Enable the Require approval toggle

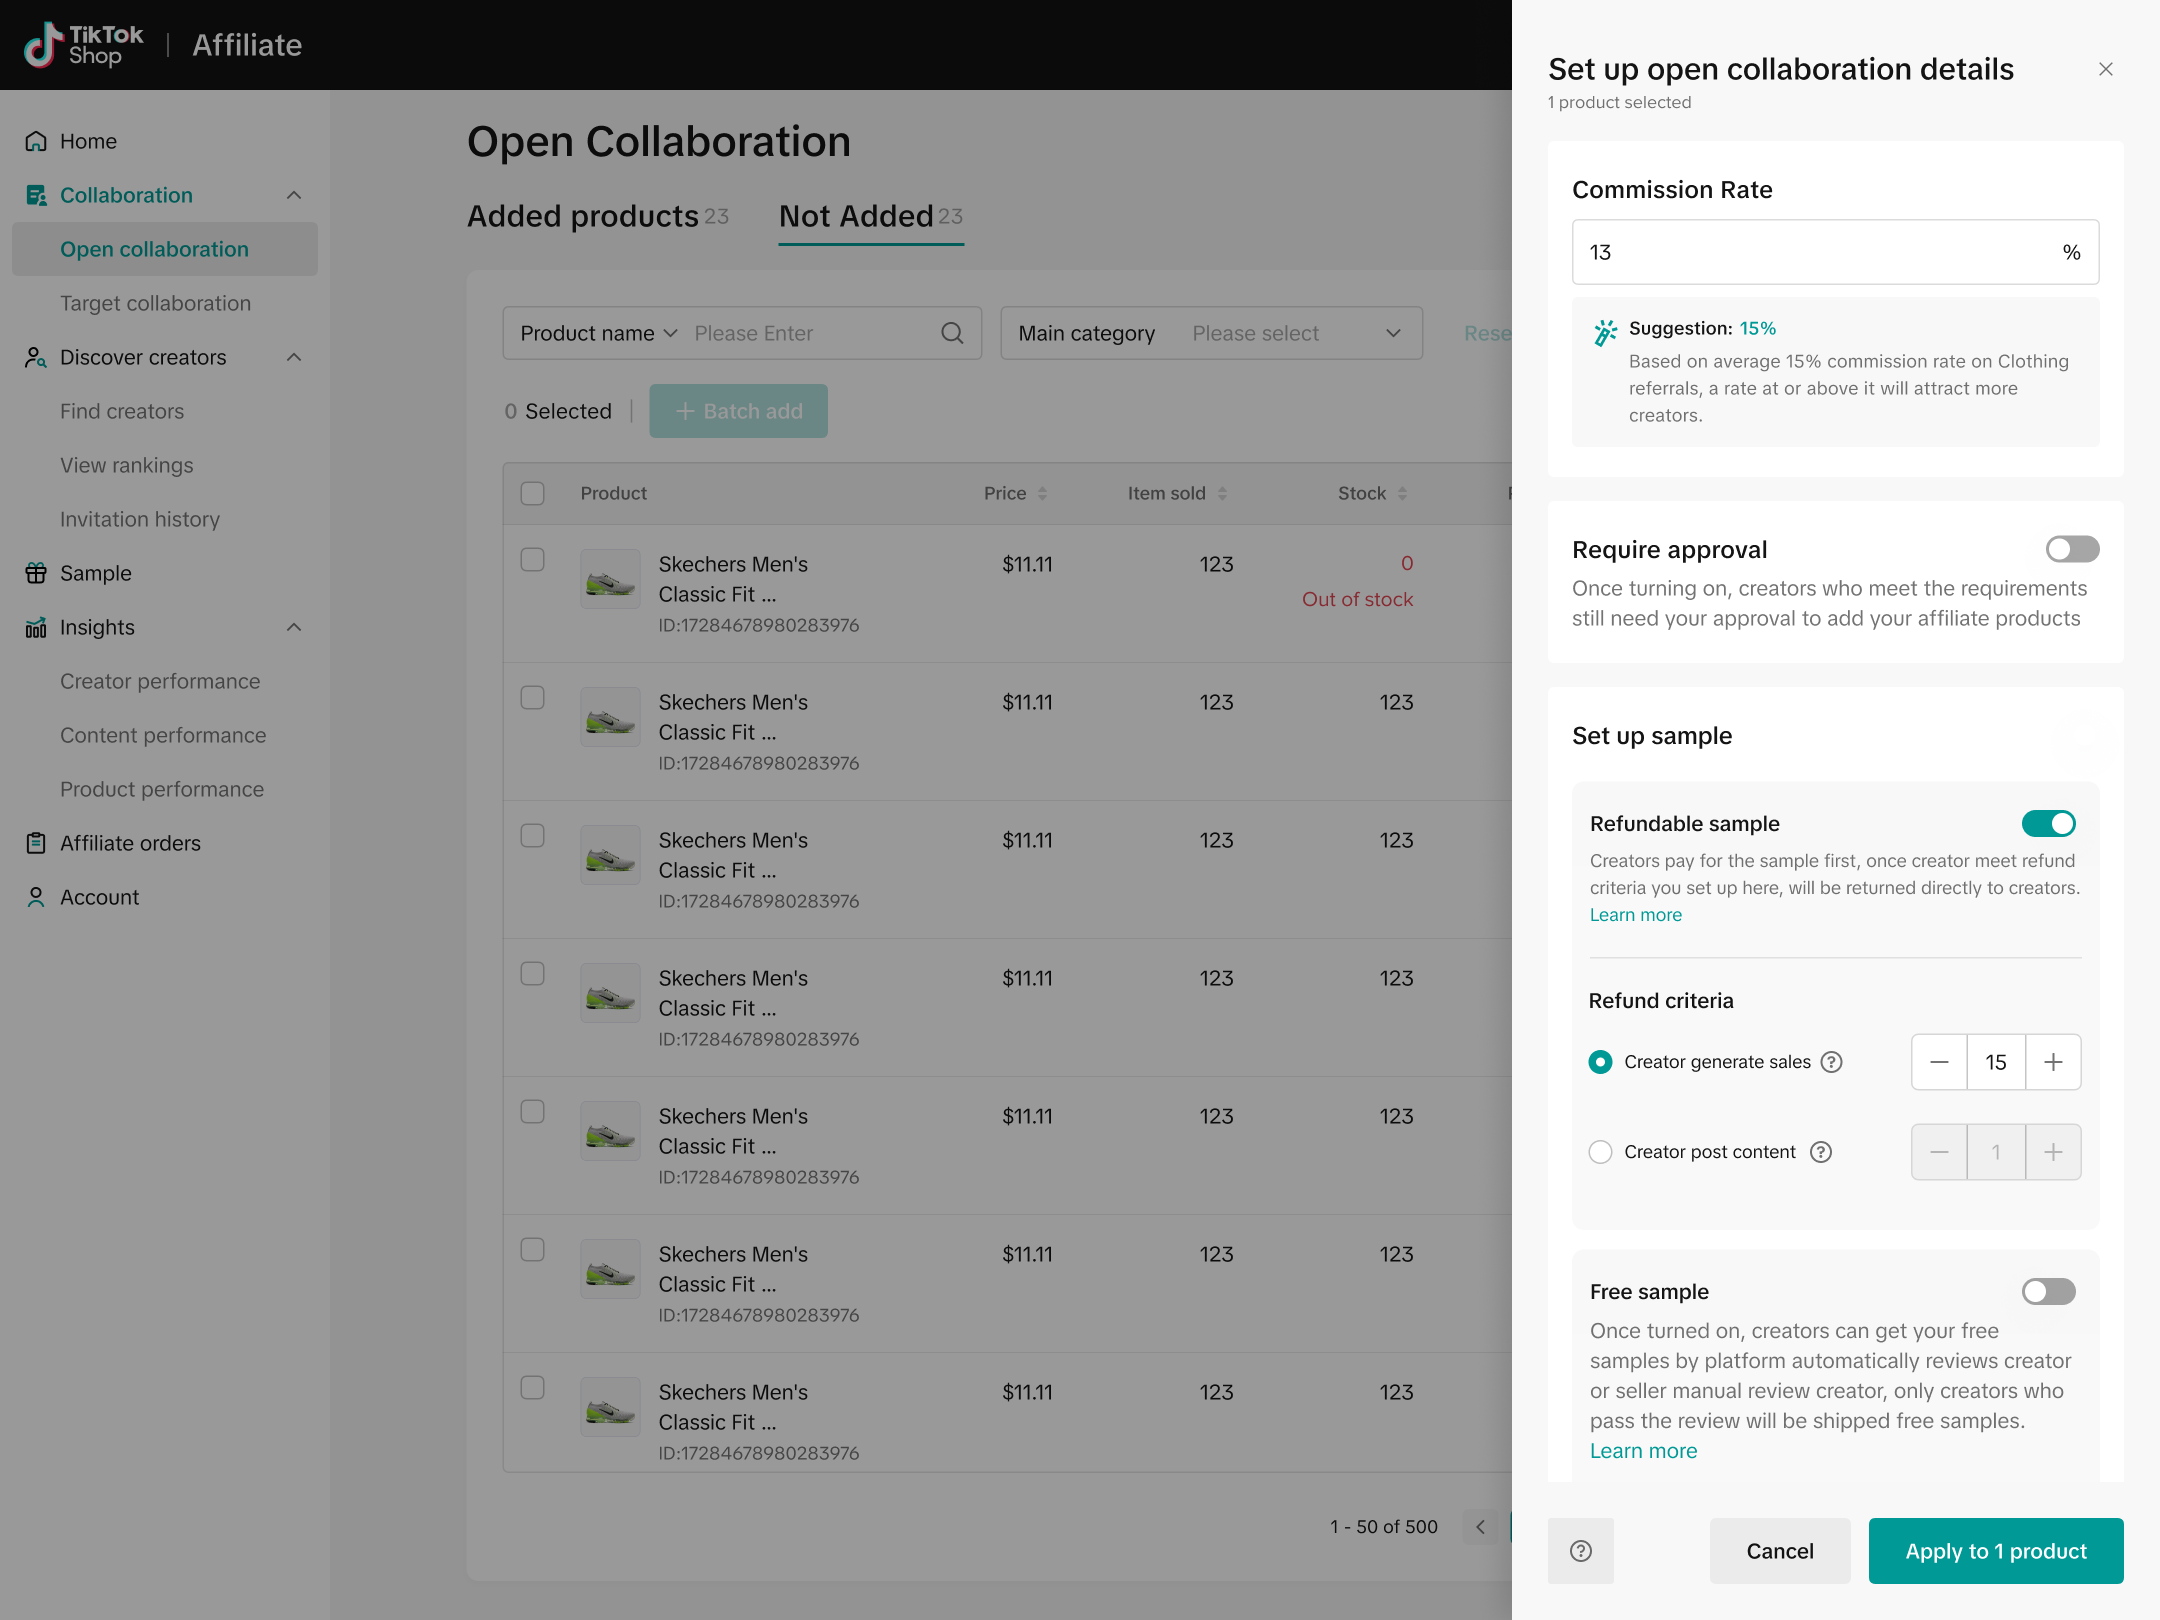(2072, 549)
